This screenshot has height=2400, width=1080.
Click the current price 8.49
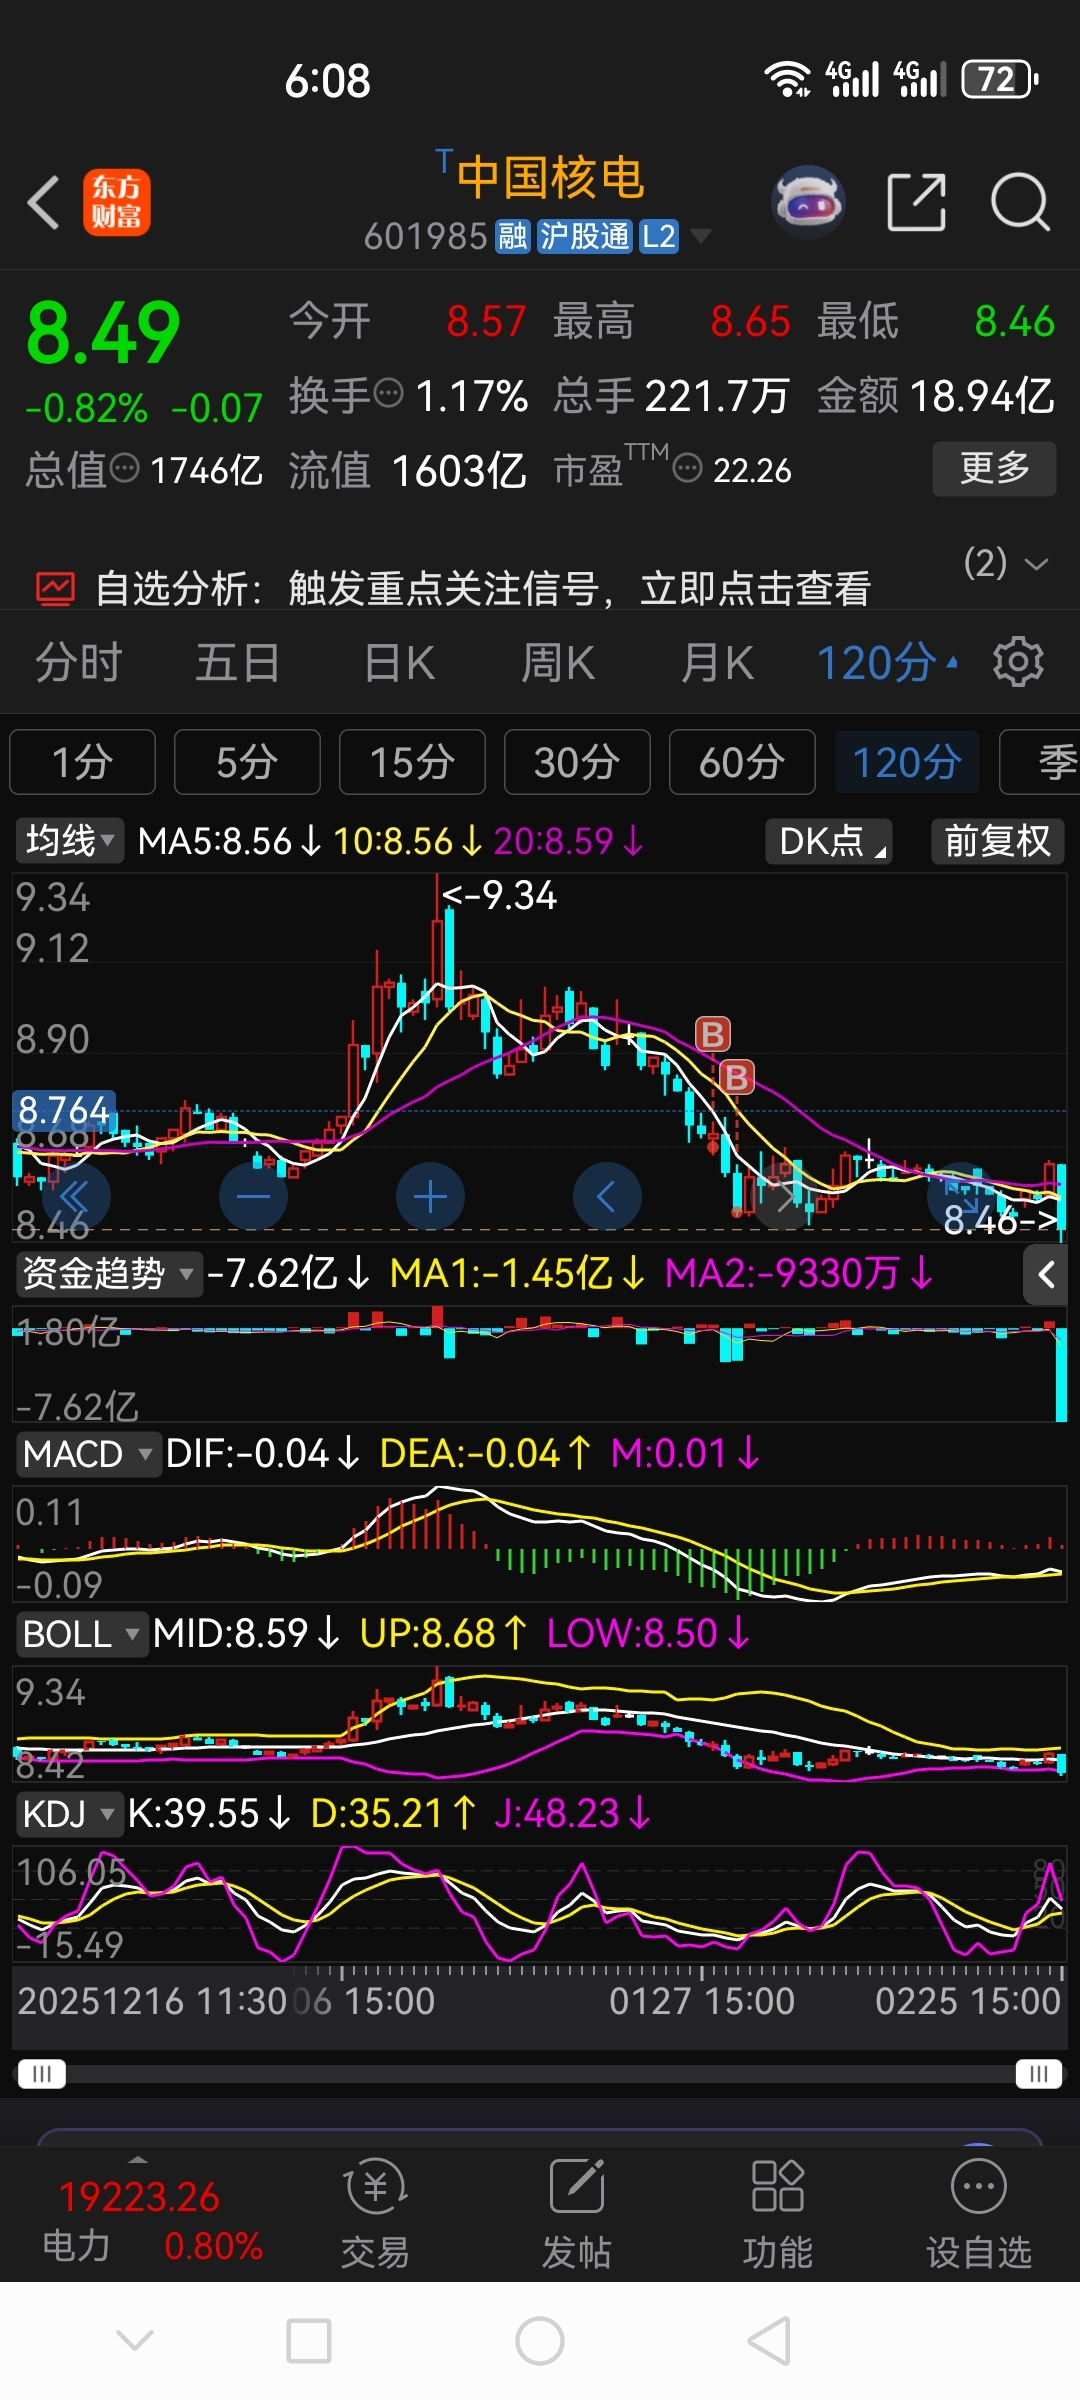(103, 333)
